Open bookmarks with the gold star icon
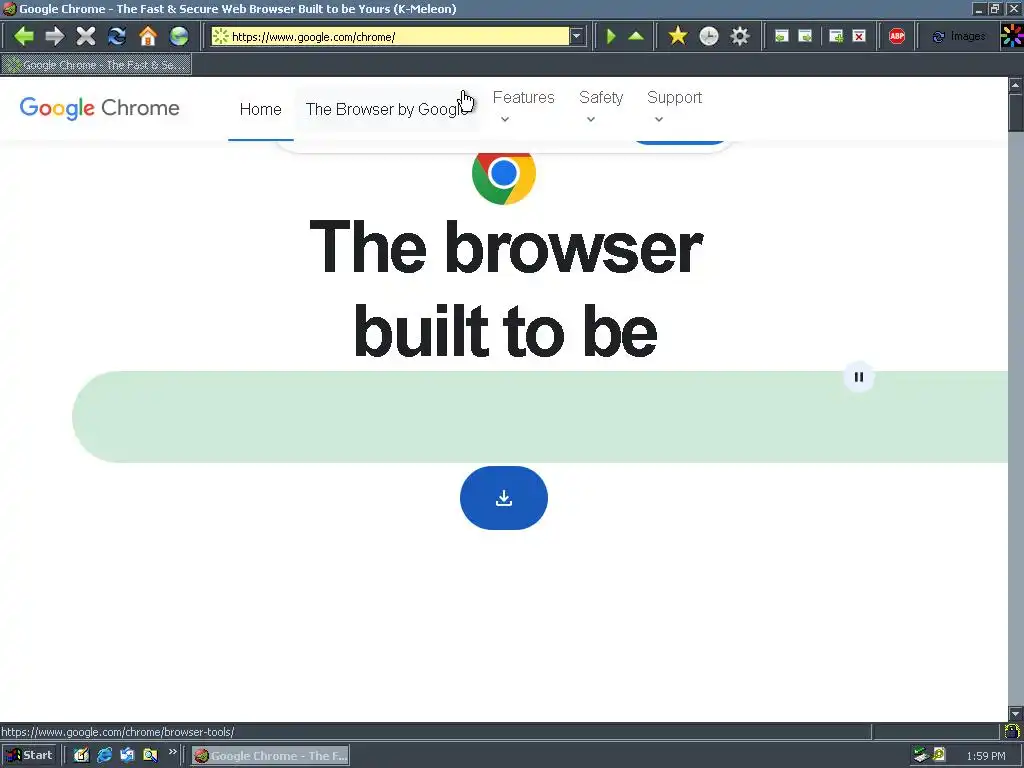 pyautogui.click(x=678, y=36)
